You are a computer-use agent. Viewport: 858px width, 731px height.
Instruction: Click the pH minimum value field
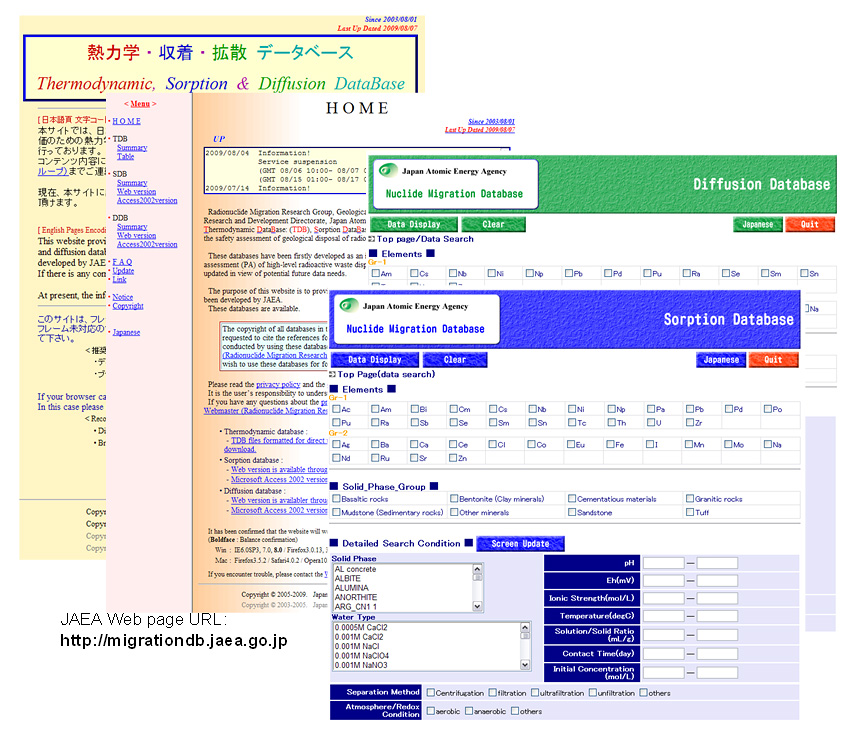click(664, 563)
